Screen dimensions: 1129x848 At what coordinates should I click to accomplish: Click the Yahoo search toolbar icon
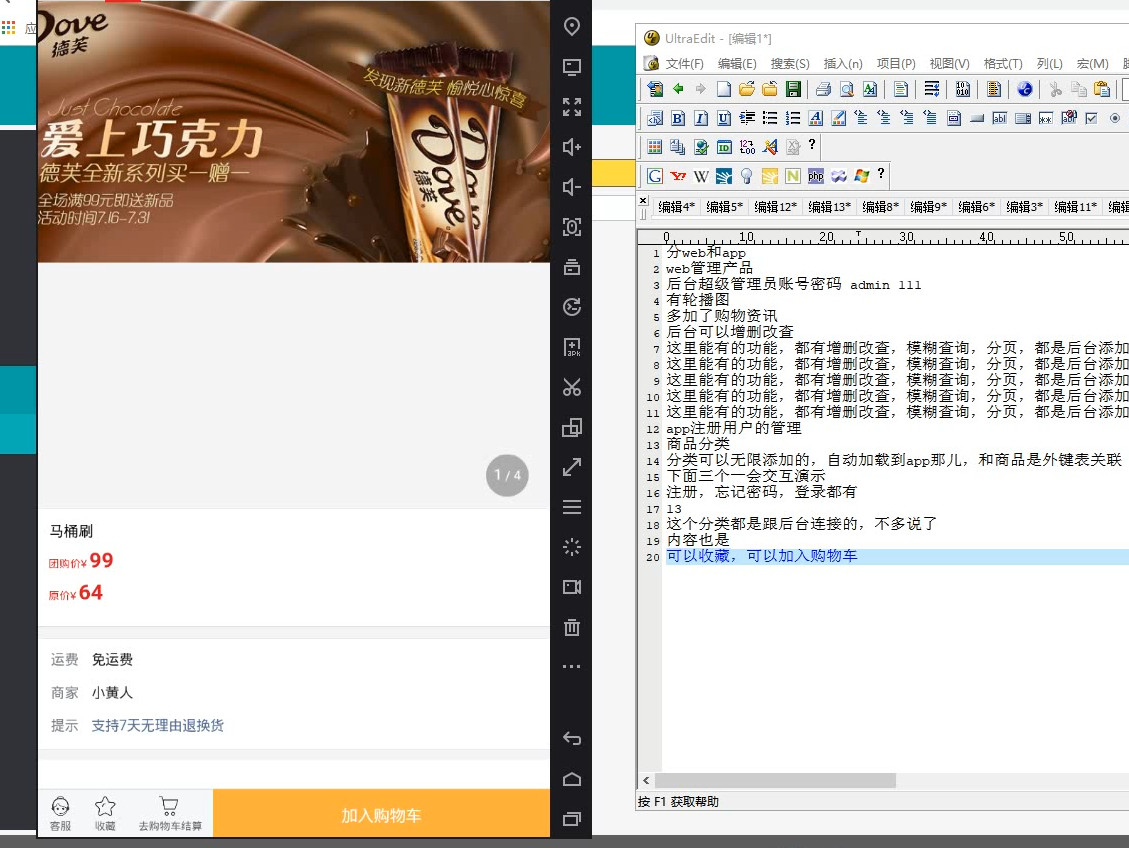tap(678, 176)
